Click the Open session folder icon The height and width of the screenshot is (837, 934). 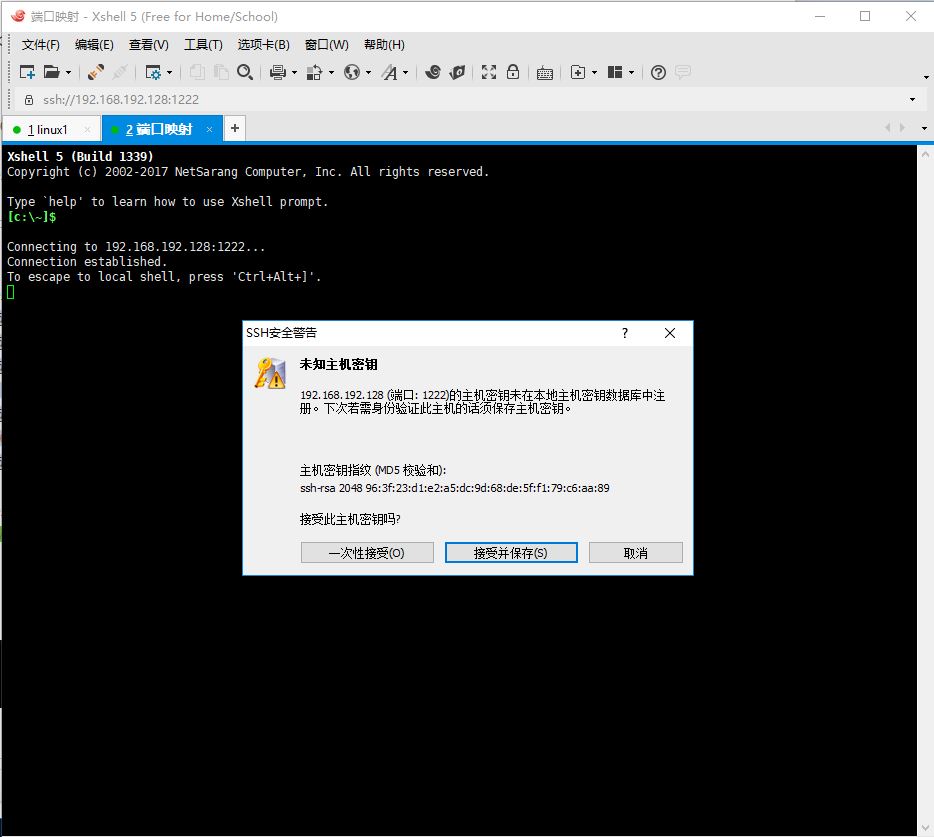pos(52,72)
